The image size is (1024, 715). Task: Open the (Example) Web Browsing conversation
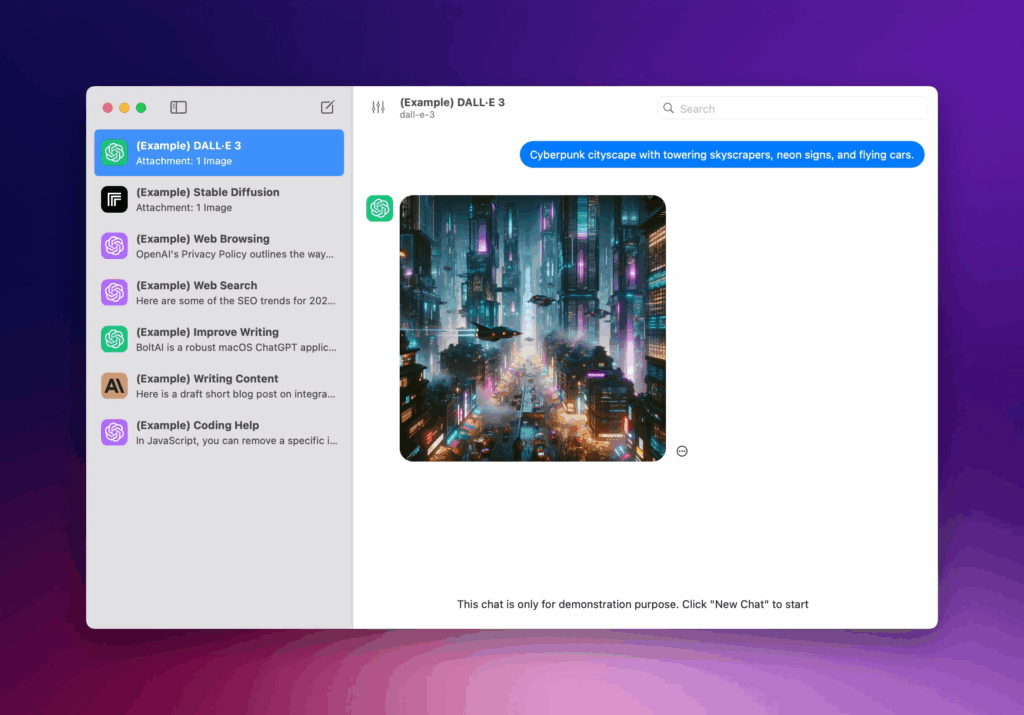[x=219, y=246]
